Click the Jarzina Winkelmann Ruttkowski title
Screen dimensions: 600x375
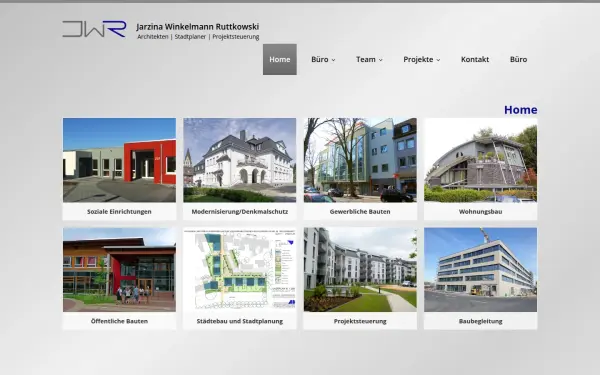197,26
